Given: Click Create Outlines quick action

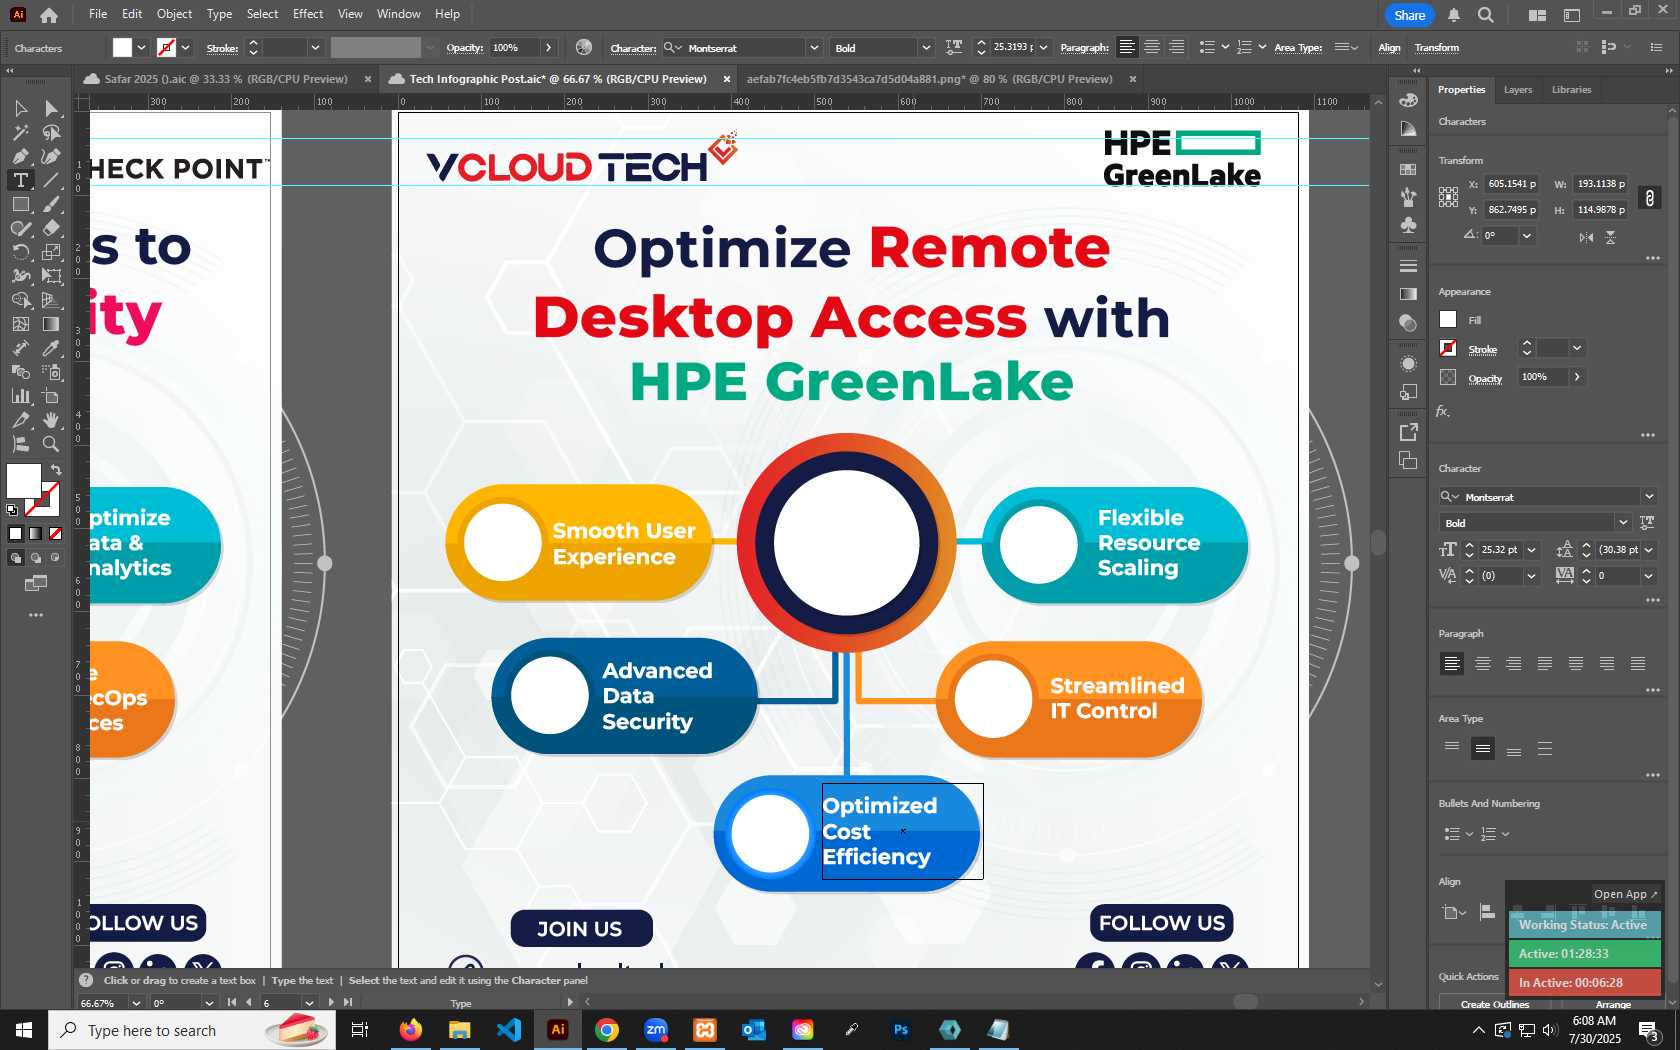Looking at the screenshot, I should (1494, 1004).
